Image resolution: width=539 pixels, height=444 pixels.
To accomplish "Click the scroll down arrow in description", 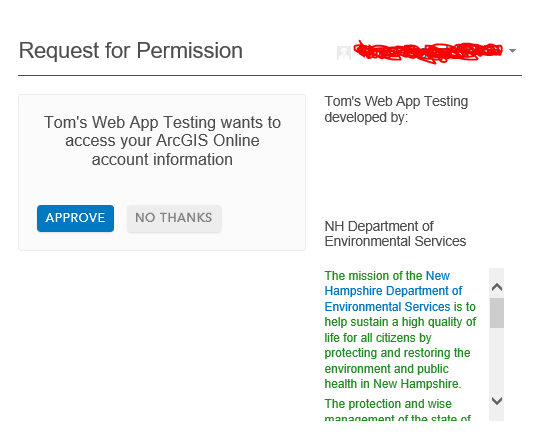I will point(497,401).
